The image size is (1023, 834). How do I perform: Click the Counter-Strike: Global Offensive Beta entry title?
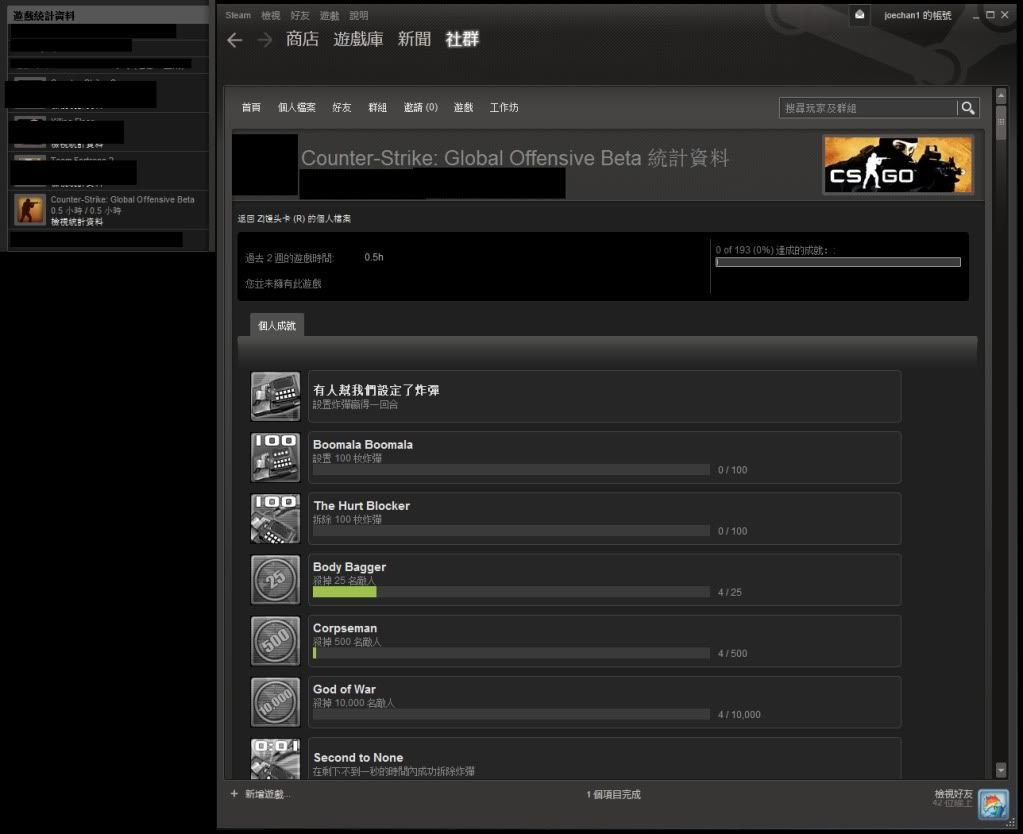[123, 200]
